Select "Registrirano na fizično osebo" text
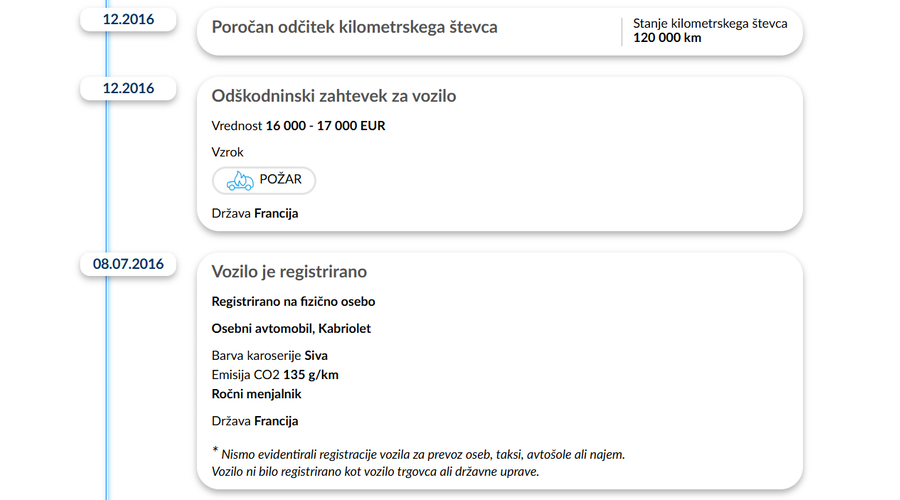The width and height of the screenshot is (900, 500). point(293,301)
